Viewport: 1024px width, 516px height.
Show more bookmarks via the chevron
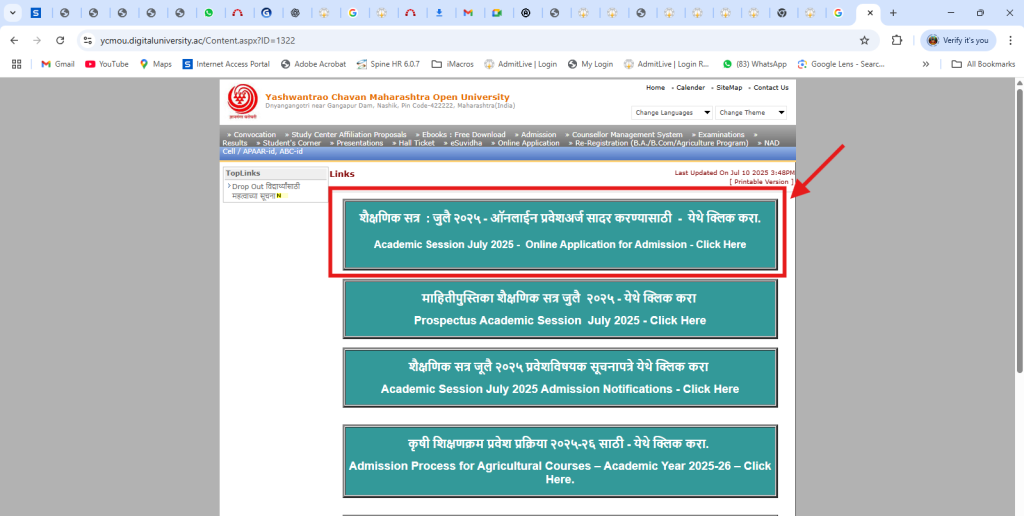(x=926, y=64)
